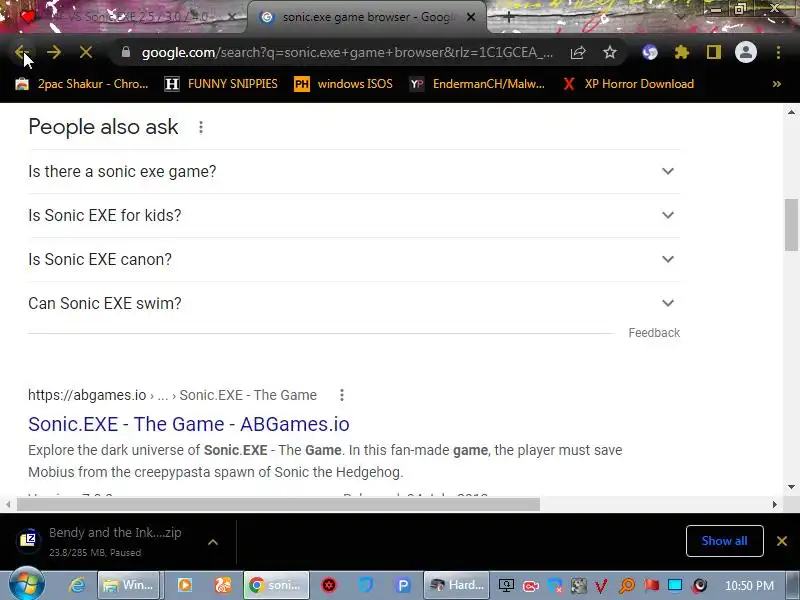This screenshot has width=800, height=600.
Task: Expand 'Is Sonic EXE canon?'
Action: (x=354, y=259)
